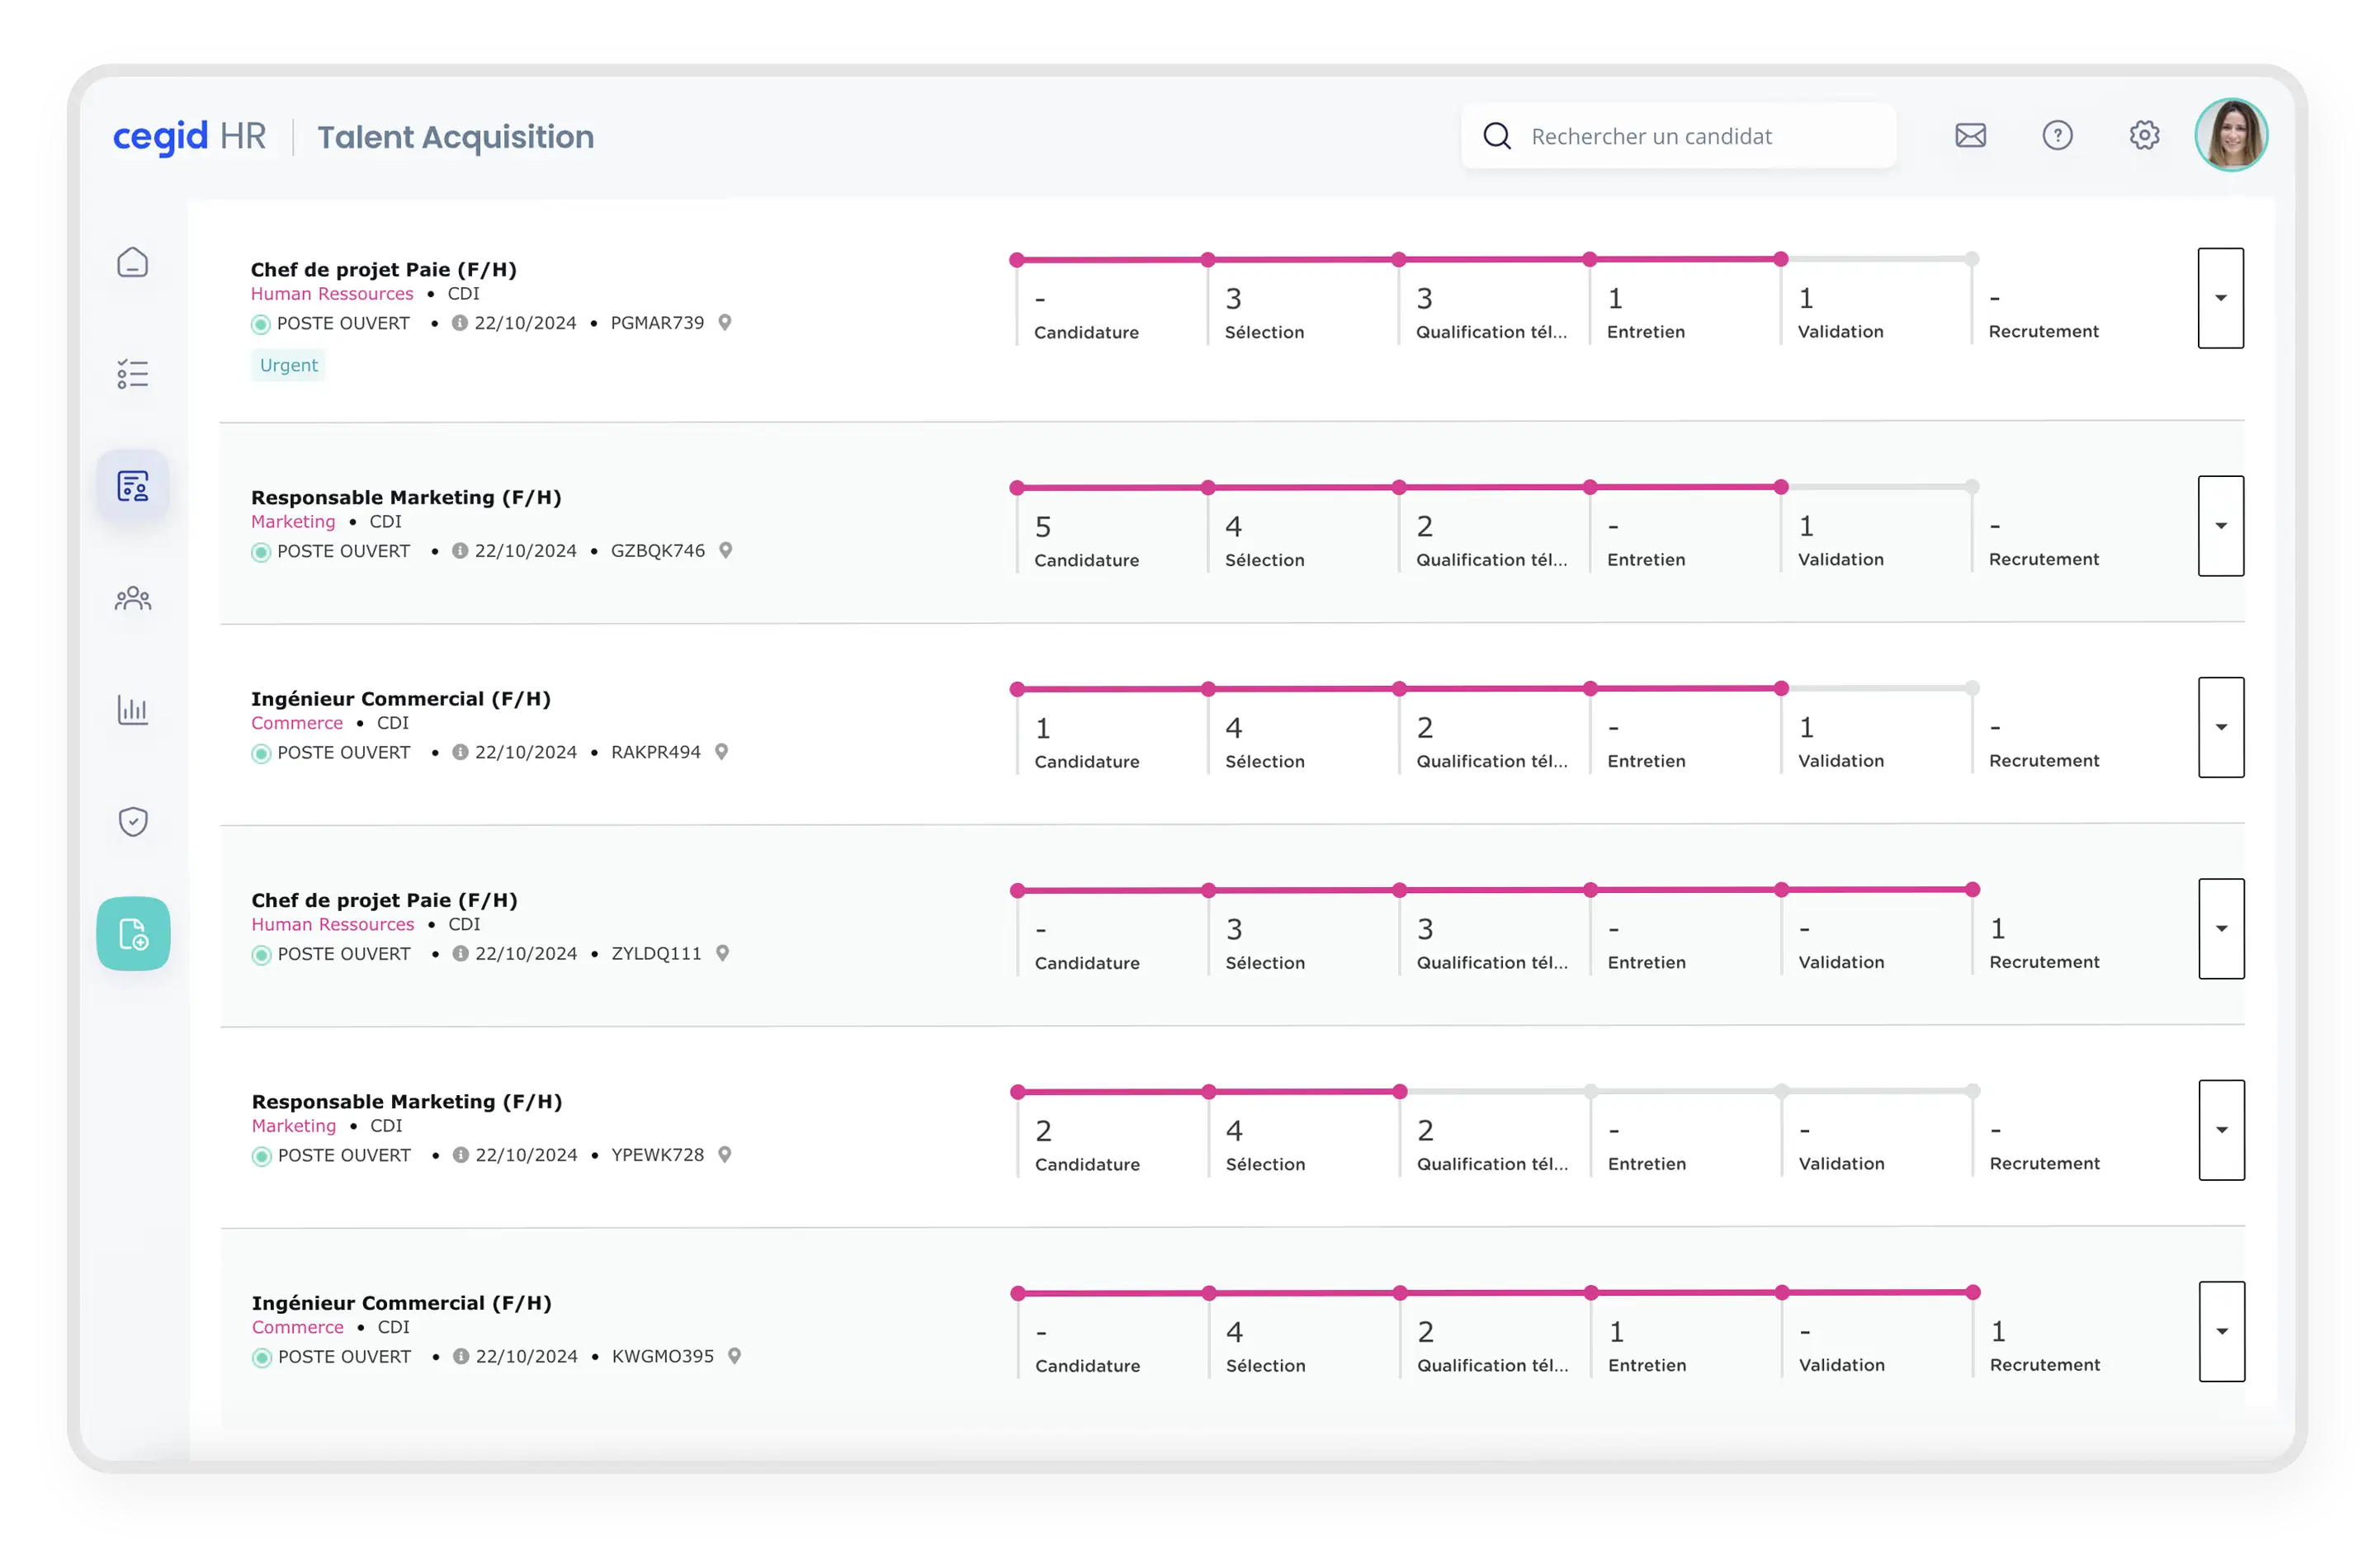The width and height of the screenshot is (2377, 1568).
Task: Click the teal create document icon
Action: tap(133, 933)
